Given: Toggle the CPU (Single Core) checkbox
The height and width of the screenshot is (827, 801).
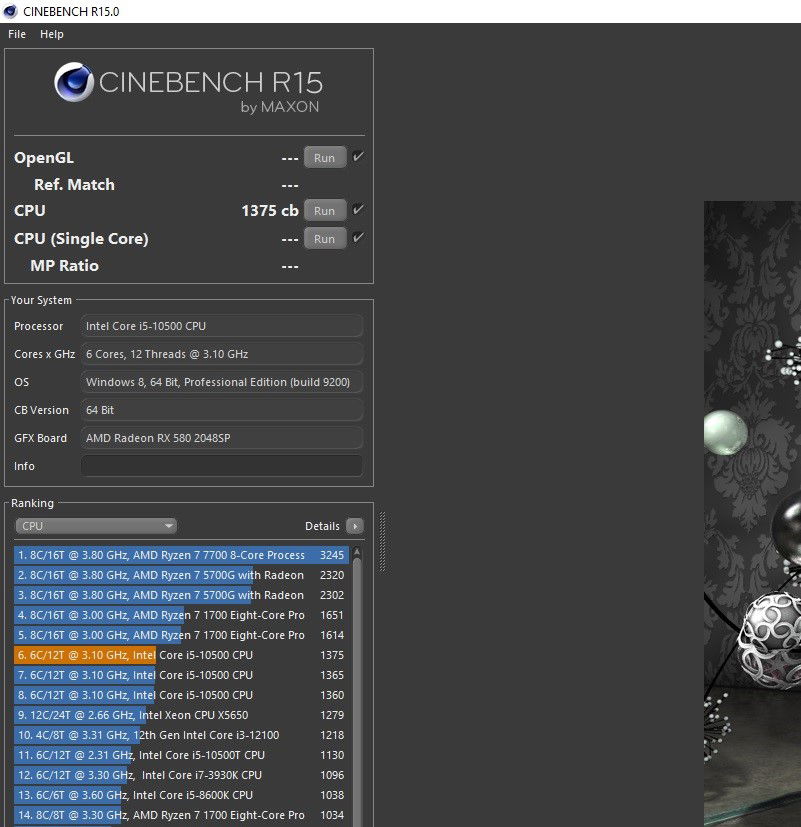Looking at the screenshot, I should (x=358, y=238).
